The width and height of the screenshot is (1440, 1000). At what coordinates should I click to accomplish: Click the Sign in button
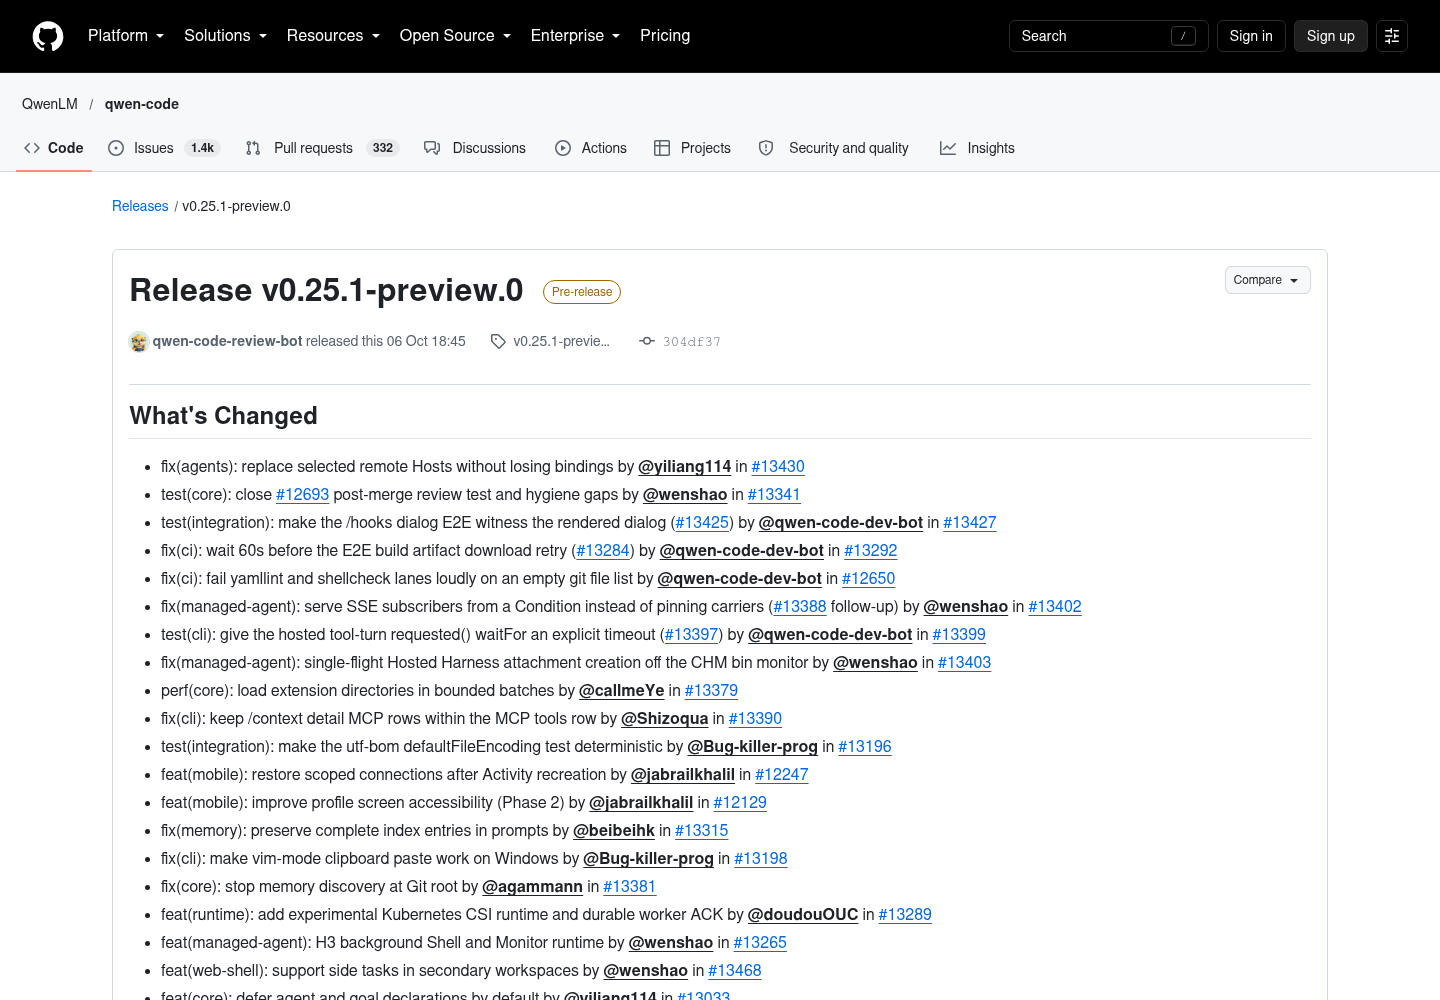tap(1251, 36)
